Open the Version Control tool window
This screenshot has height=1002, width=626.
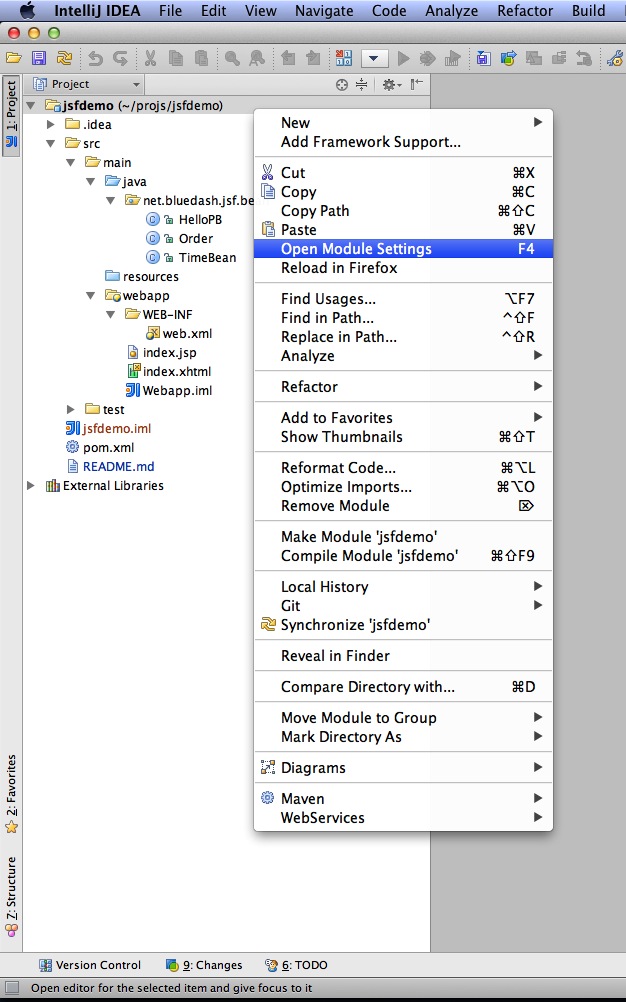click(x=90, y=965)
